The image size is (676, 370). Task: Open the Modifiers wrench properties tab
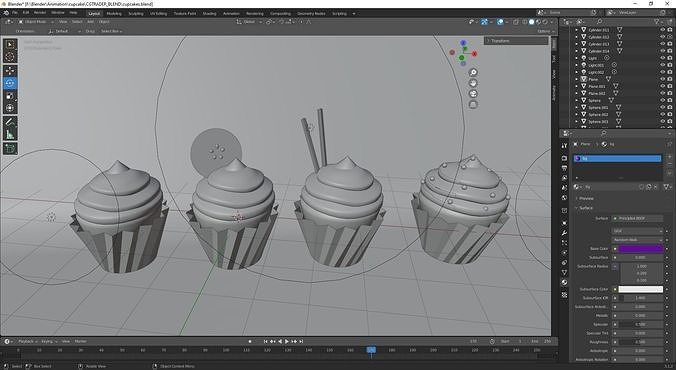pyautogui.click(x=564, y=233)
